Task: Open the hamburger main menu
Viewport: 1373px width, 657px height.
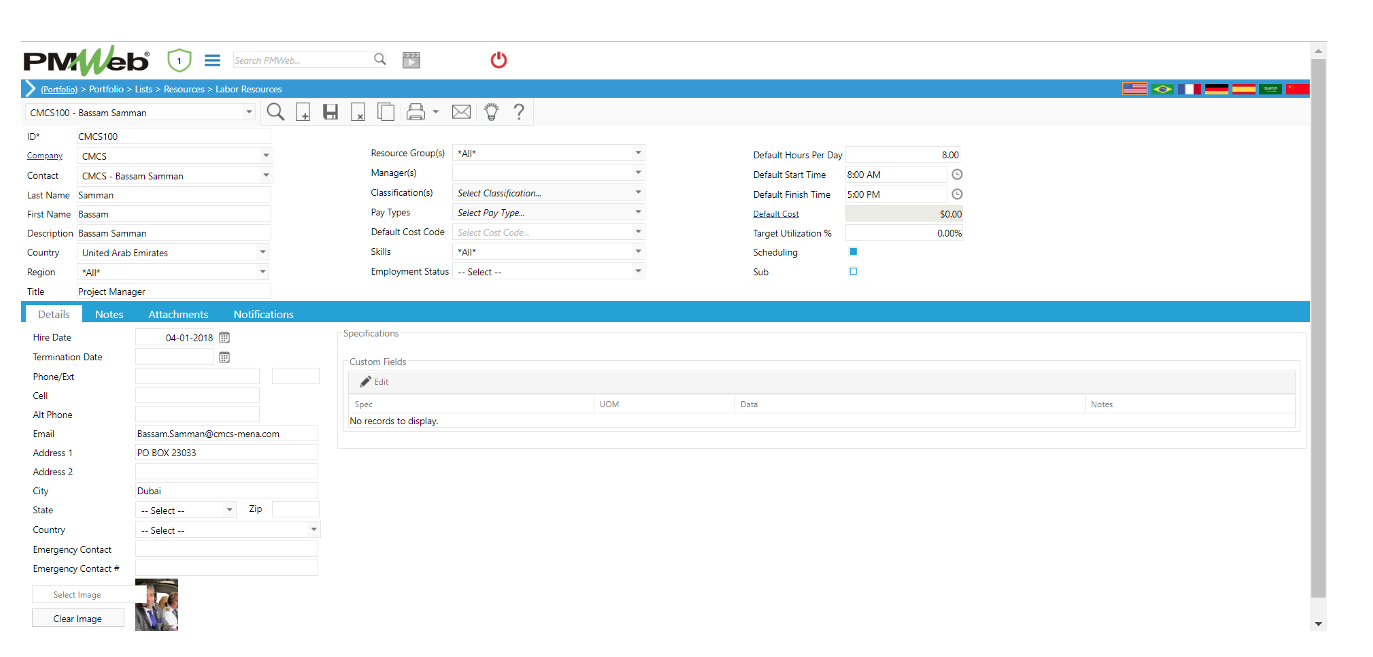Action: pyautogui.click(x=212, y=60)
